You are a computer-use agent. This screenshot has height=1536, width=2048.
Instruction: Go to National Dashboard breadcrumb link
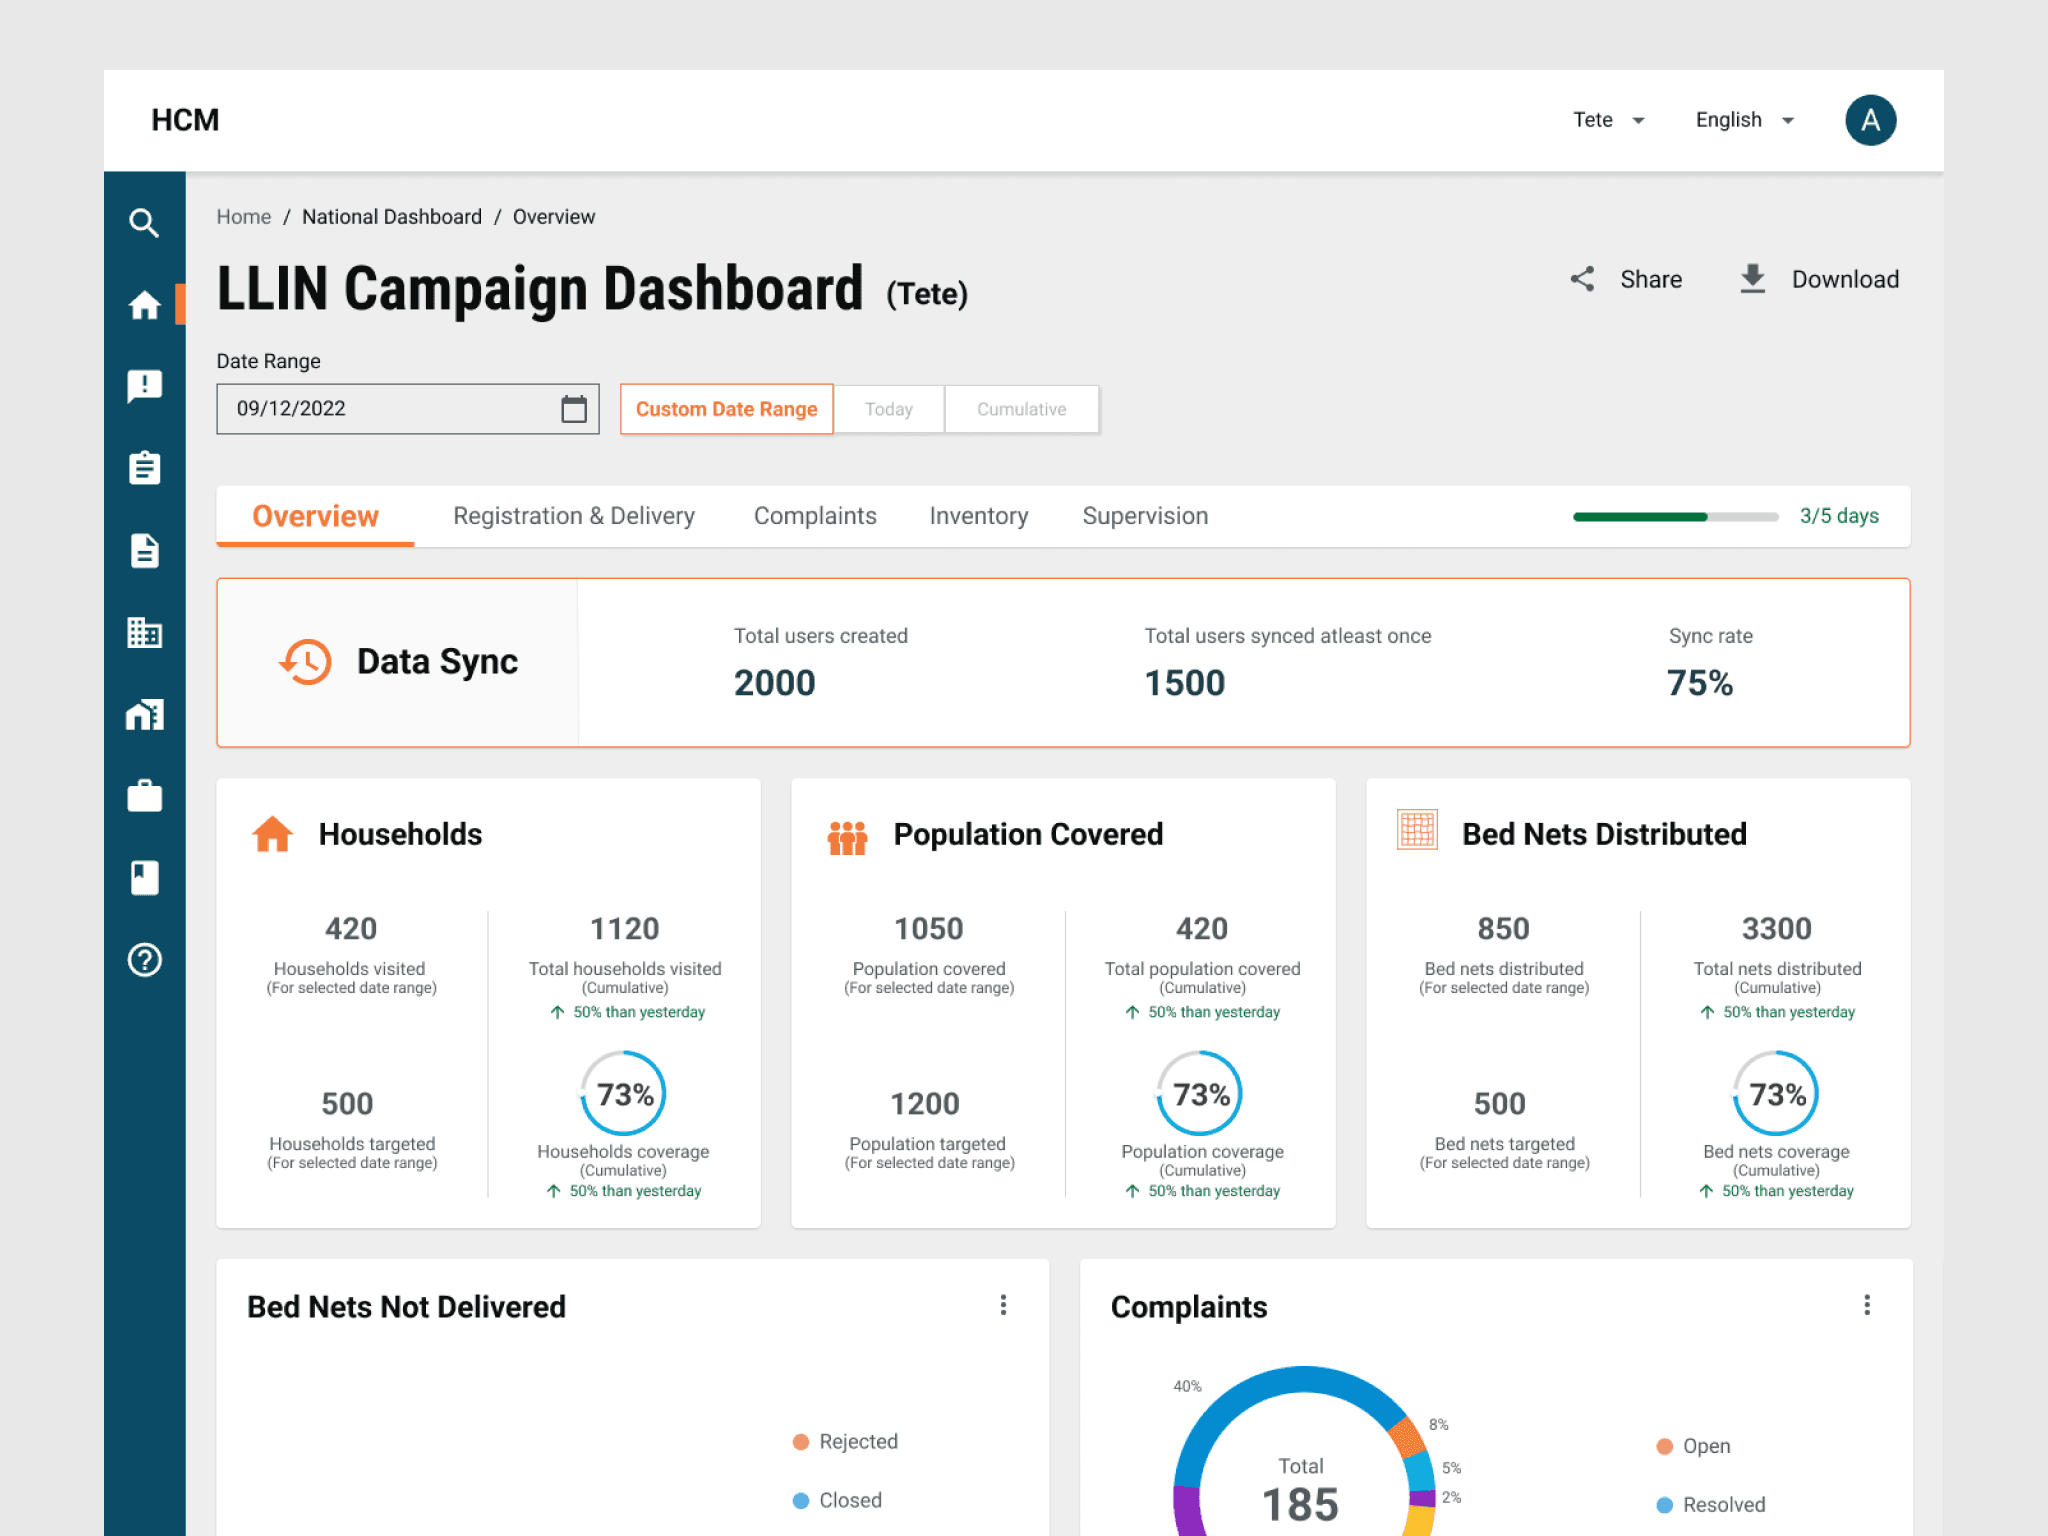[391, 217]
